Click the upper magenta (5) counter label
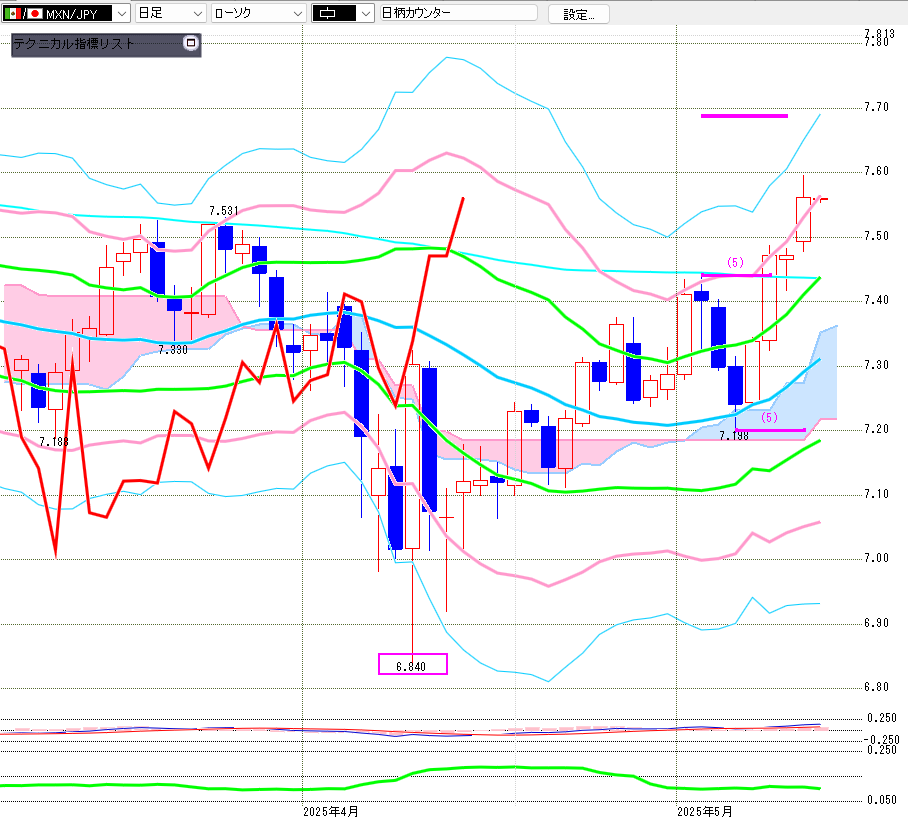 [735, 262]
